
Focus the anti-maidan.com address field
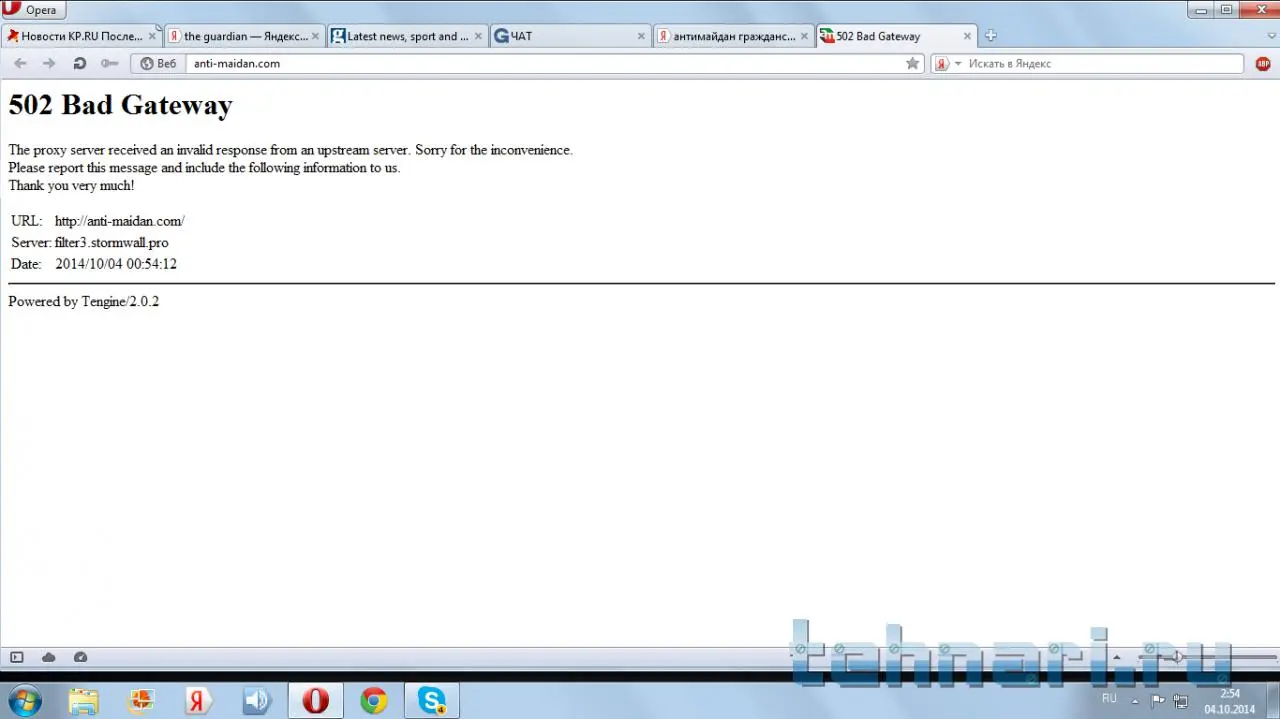pos(545,63)
